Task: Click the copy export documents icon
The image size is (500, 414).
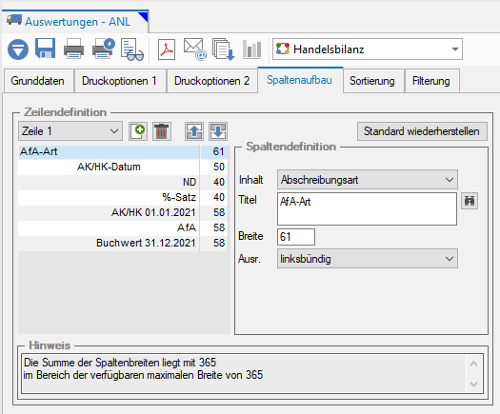Action: (223, 49)
